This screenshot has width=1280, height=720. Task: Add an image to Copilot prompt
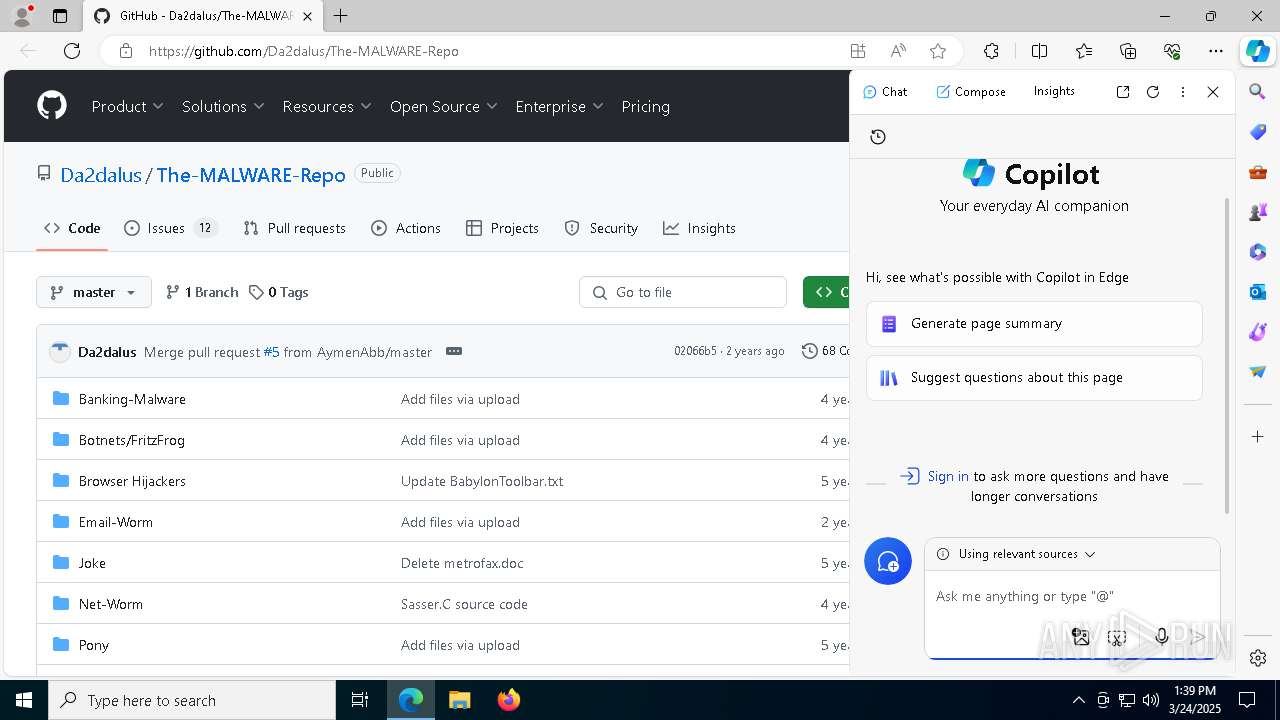pos(1081,636)
